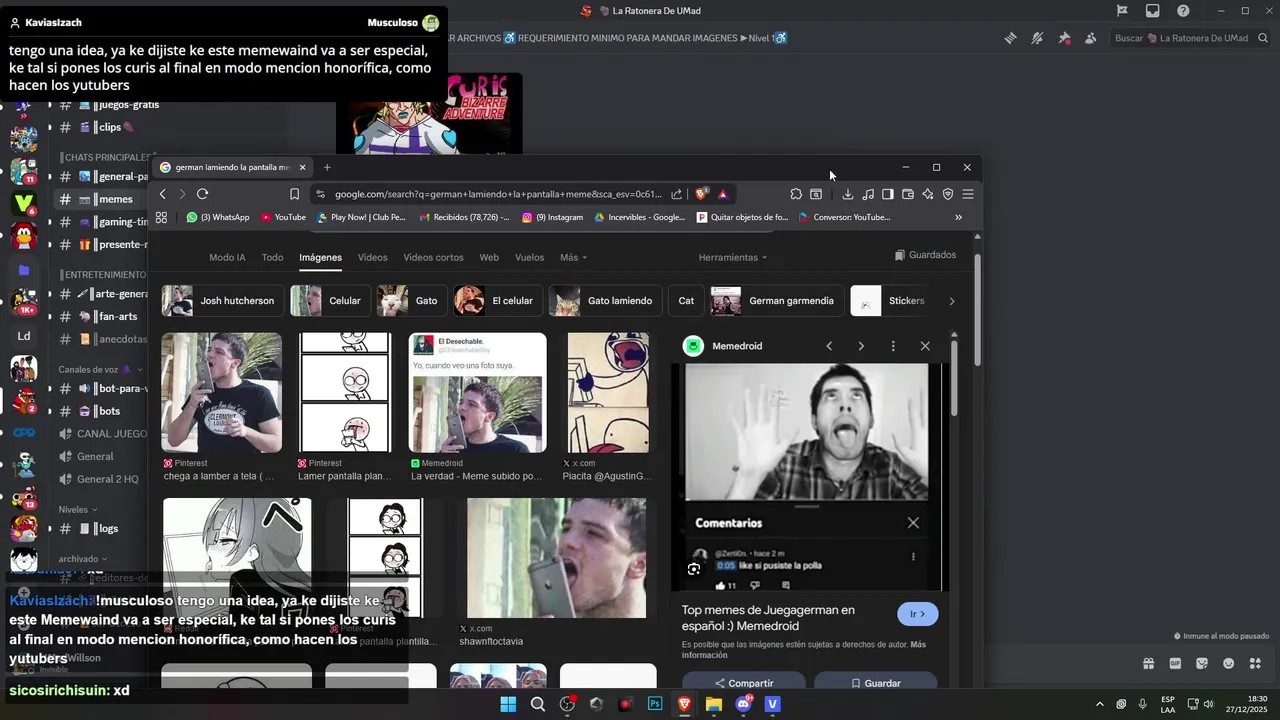Switch to Modo IA tab
This screenshot has width=1280, height=720.
tap(227, 257)
